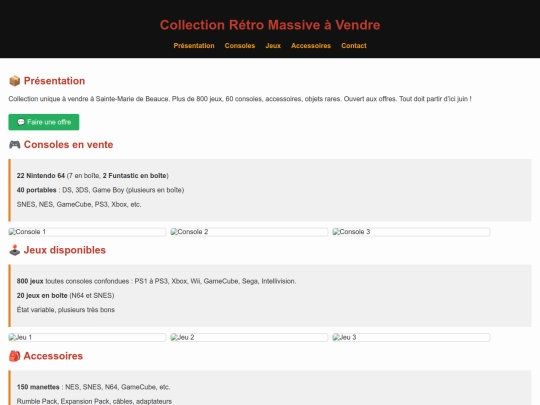
Task: Open the Jeu 1 image
Action: click(x=87, y=338)
